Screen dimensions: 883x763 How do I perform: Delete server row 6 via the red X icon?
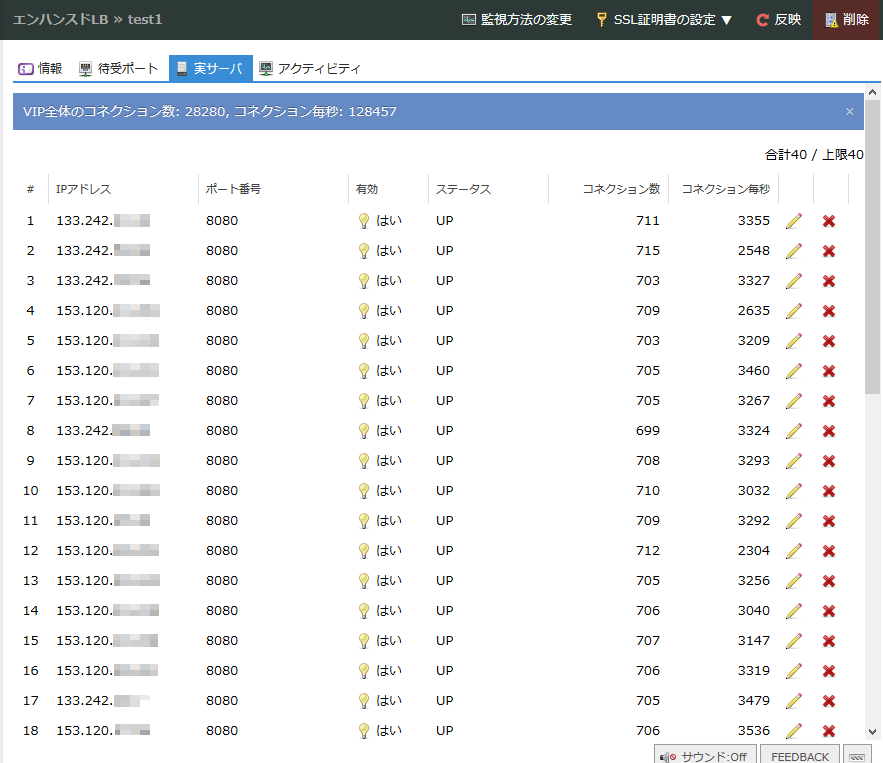(829, 371)
